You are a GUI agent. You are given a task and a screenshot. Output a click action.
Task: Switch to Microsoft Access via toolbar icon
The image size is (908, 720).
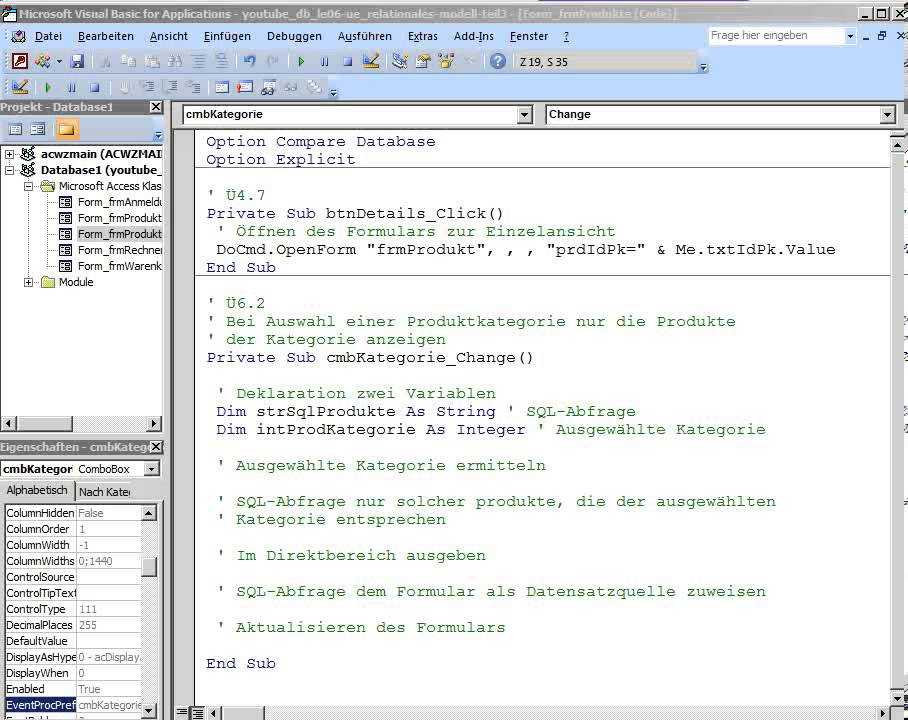[20, 61]
